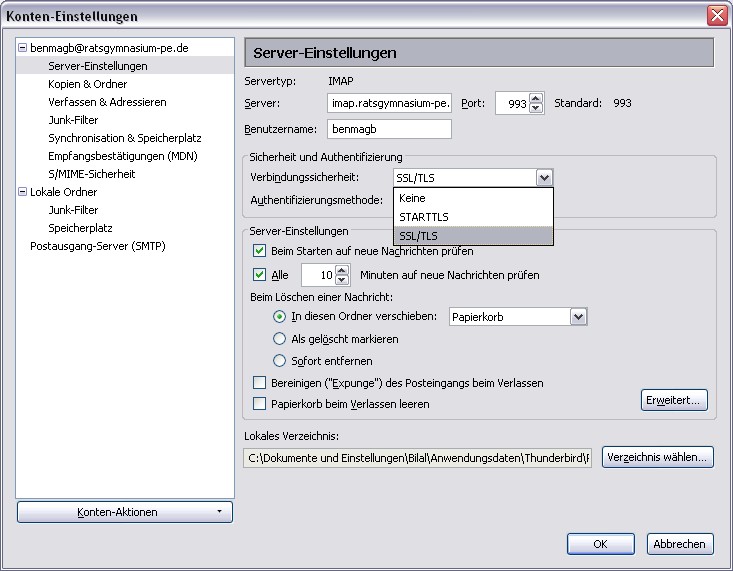
Task: Open Verfassen & Adressieren settings
Action: (107, 102)
